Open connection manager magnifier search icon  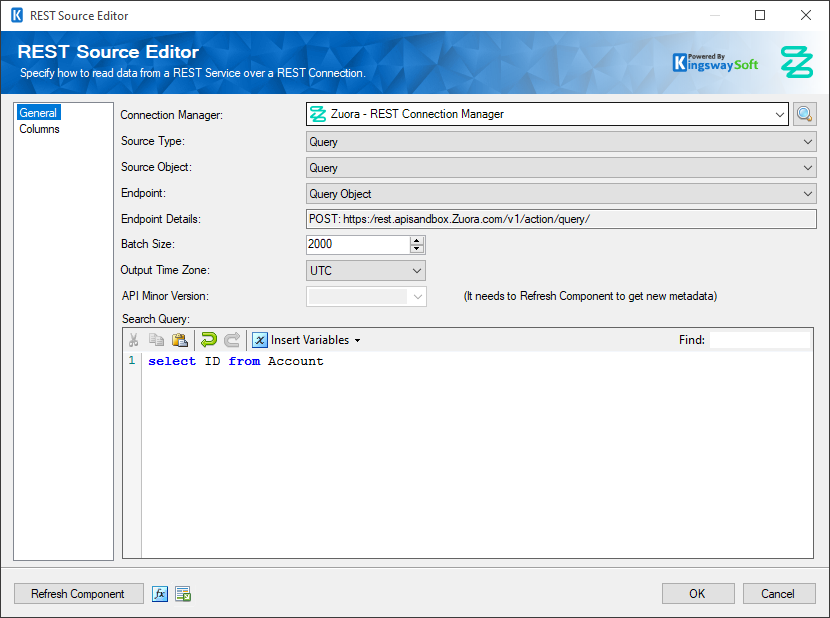(805, 114)
